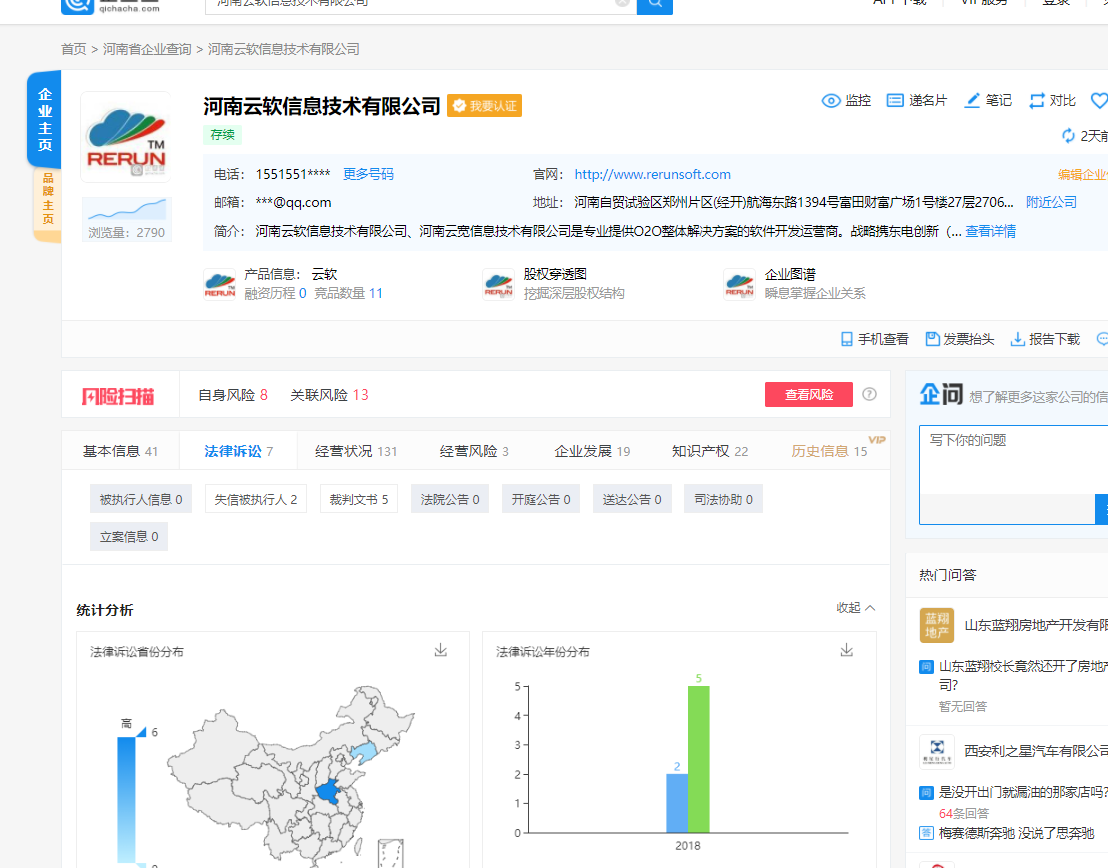Click the 附近公司 link

click(1051, 202)
